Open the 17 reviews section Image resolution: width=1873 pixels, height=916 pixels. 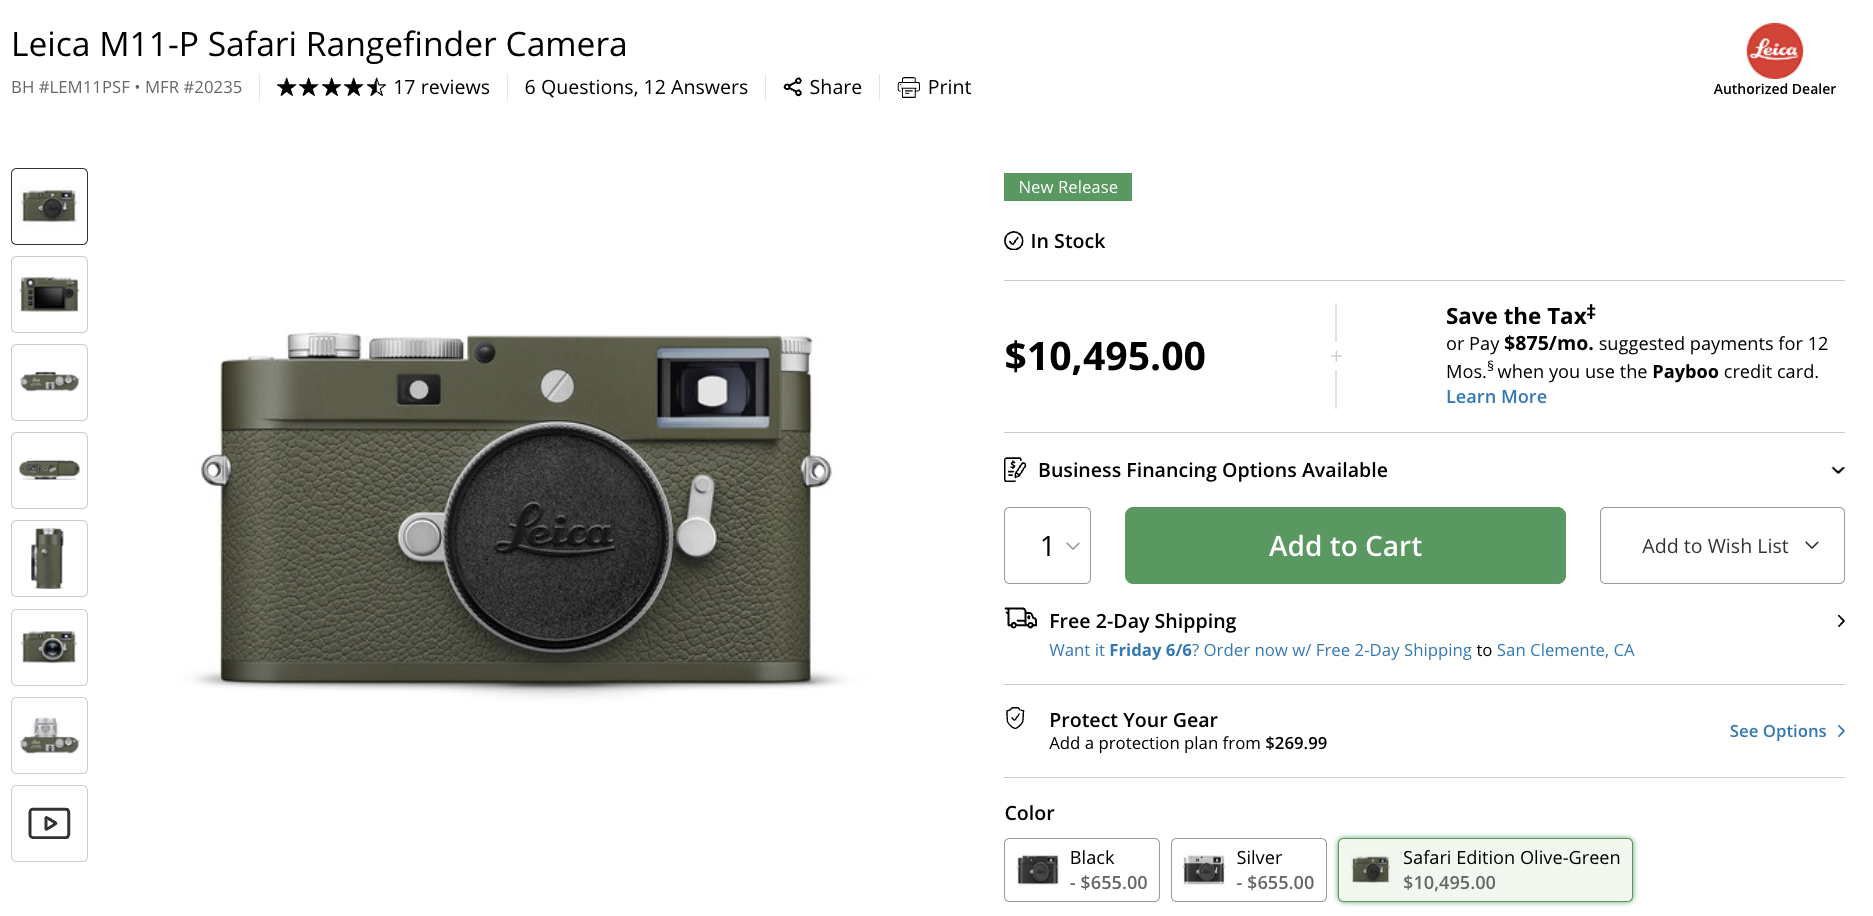tap(441, 87)
